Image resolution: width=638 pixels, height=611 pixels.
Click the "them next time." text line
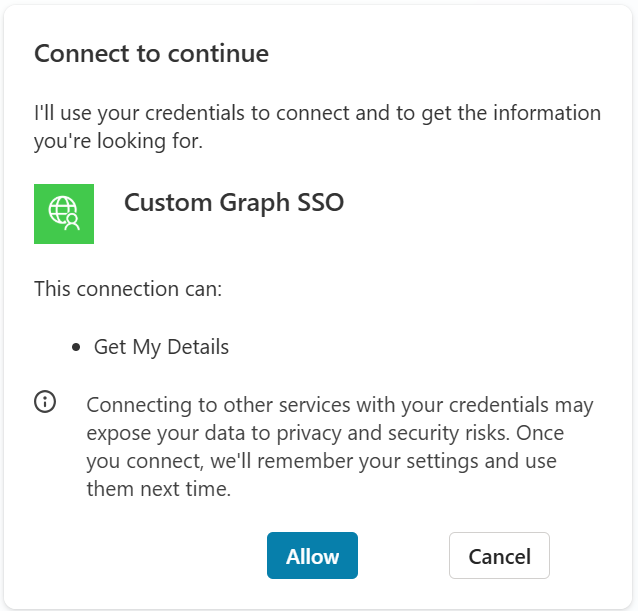159,490
